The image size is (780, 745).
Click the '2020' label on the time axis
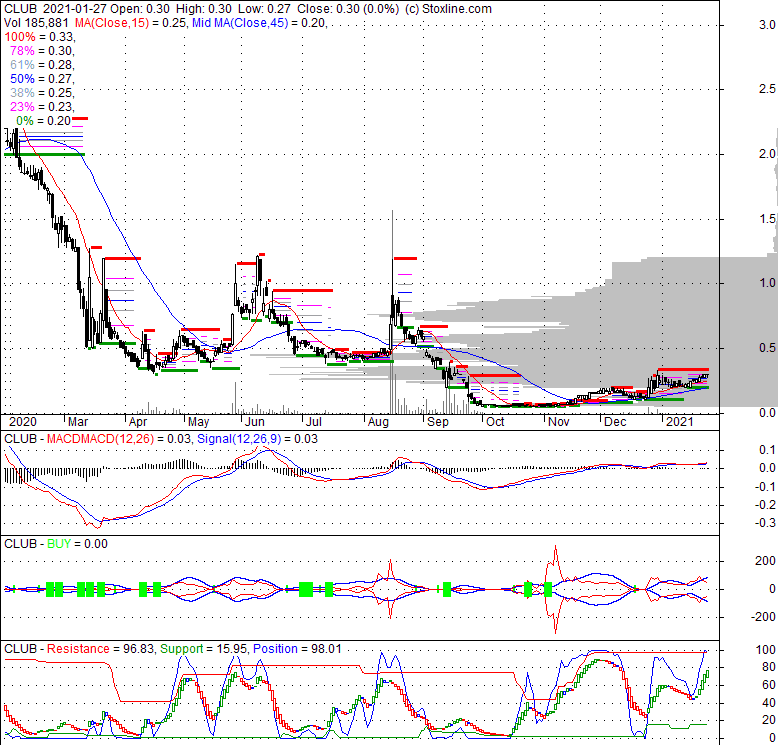[x=23, y=422]
